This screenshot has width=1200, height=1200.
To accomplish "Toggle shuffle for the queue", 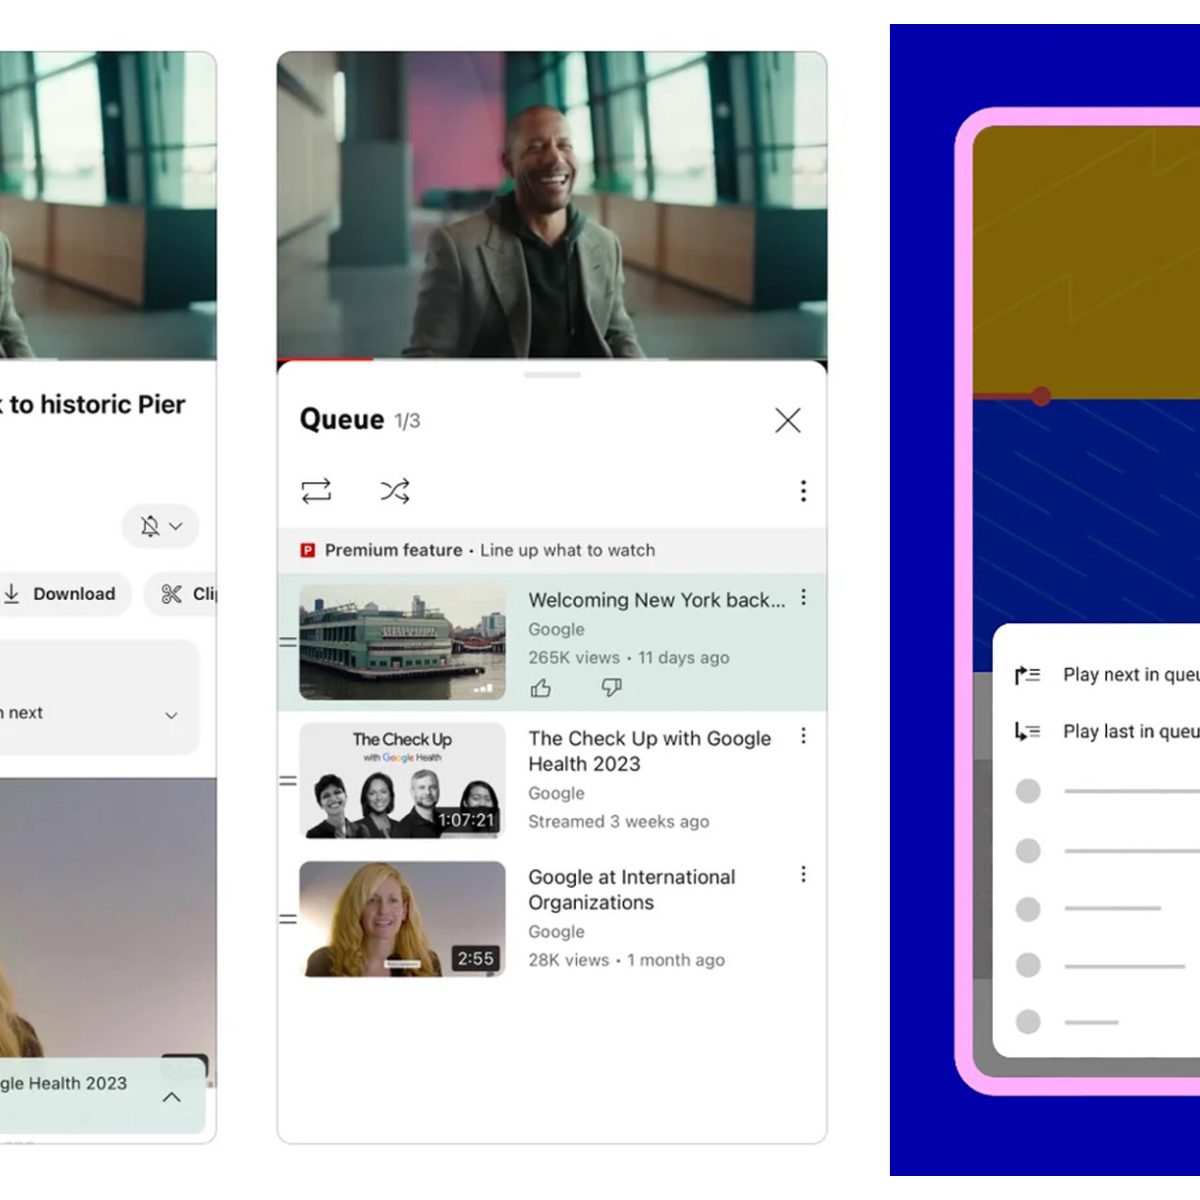I will 395,491.
